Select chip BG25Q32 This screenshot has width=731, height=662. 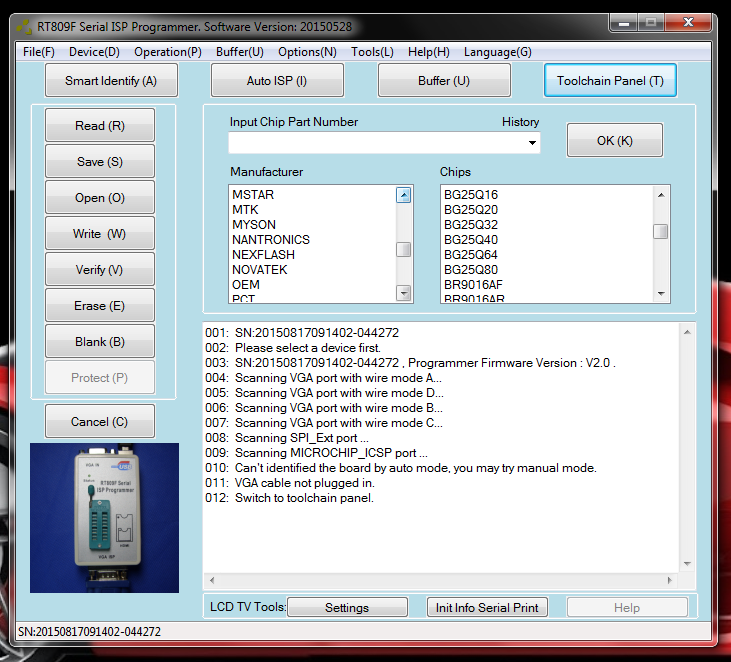(x=471, y=224)
